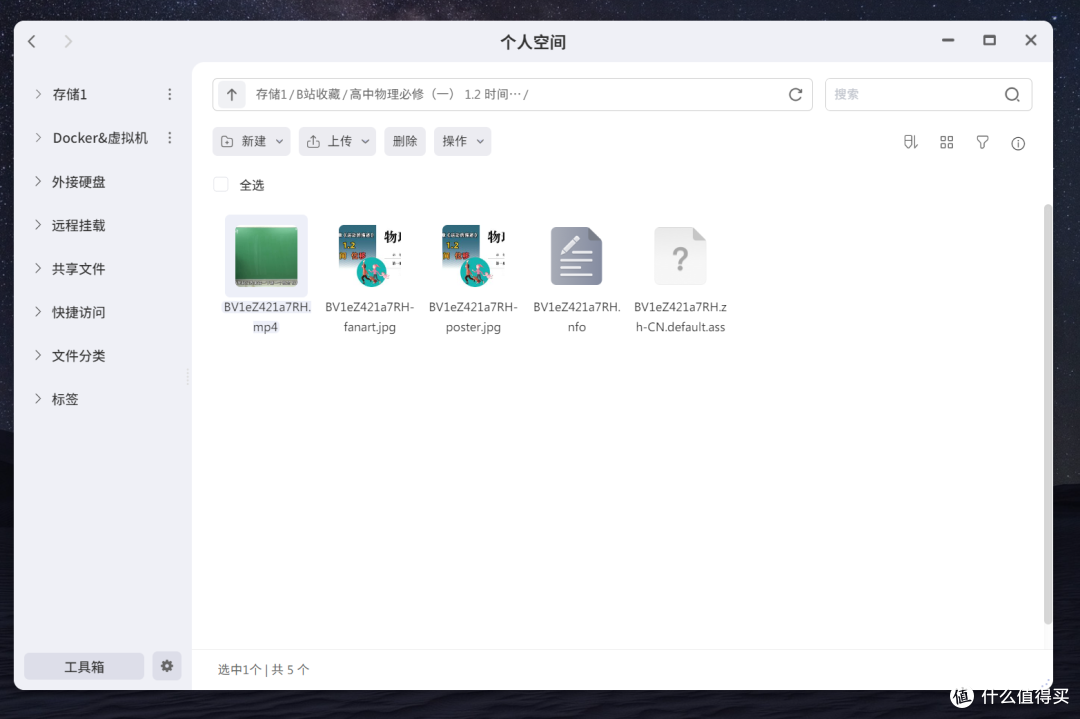Select 文件分类 in the sidebar
Viewport: 1080px width, 719px height.
[x=79, y=355]
